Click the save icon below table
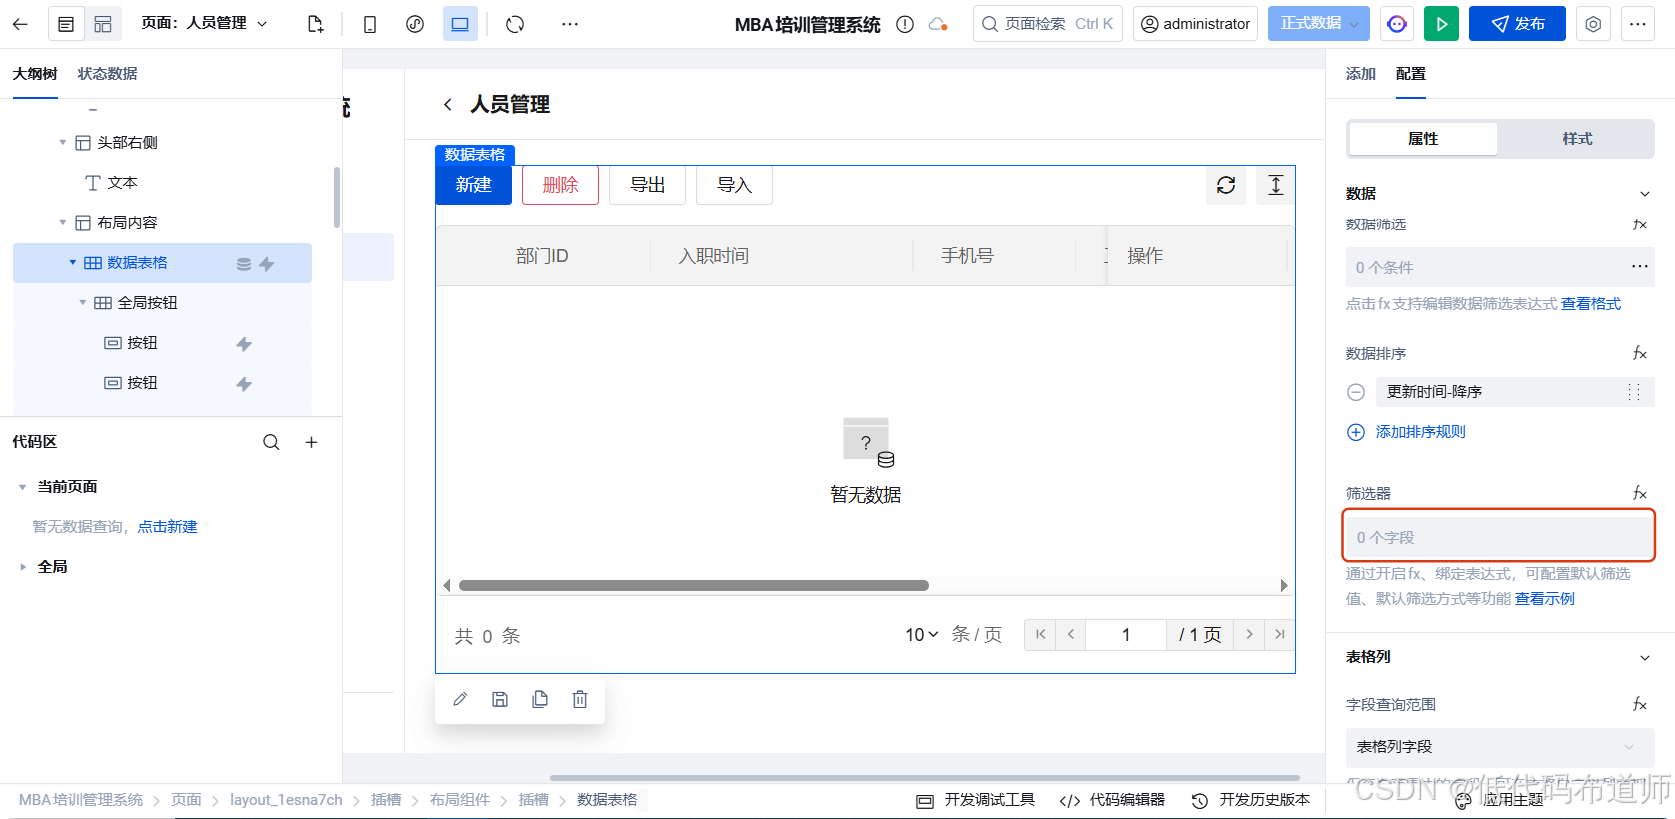Image resolution: width=1675 pixels, height=819 pixels. (500, 699)
